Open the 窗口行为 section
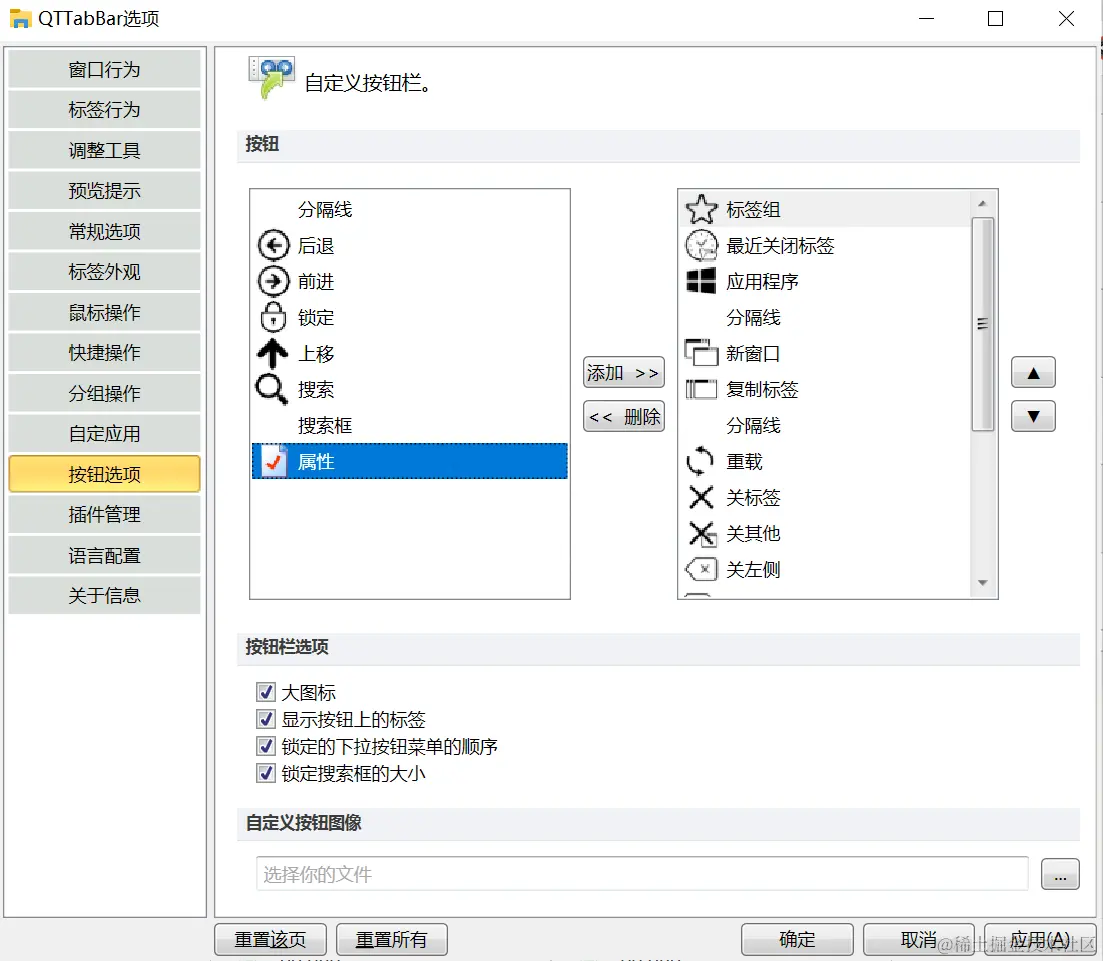1103x961 pixels. click(x=104, y=69)
